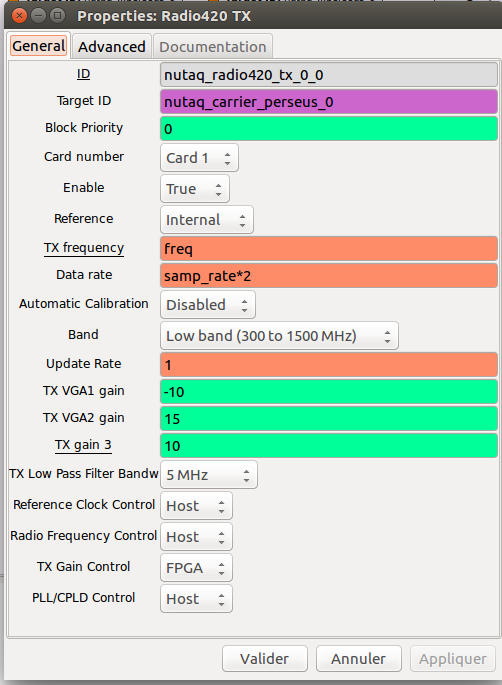Click the Radio Frequency Control label
Viewport: 502px width, 685px height.
click(x=83, y=535)
